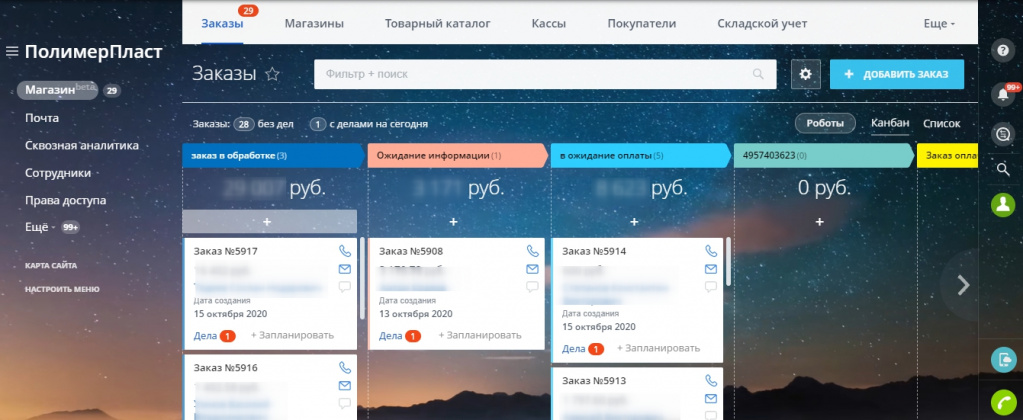The height and width of the screenshot is (420, 1023).
Task: Click the magnifier icon in the filter field
Action: pos(757,74)
